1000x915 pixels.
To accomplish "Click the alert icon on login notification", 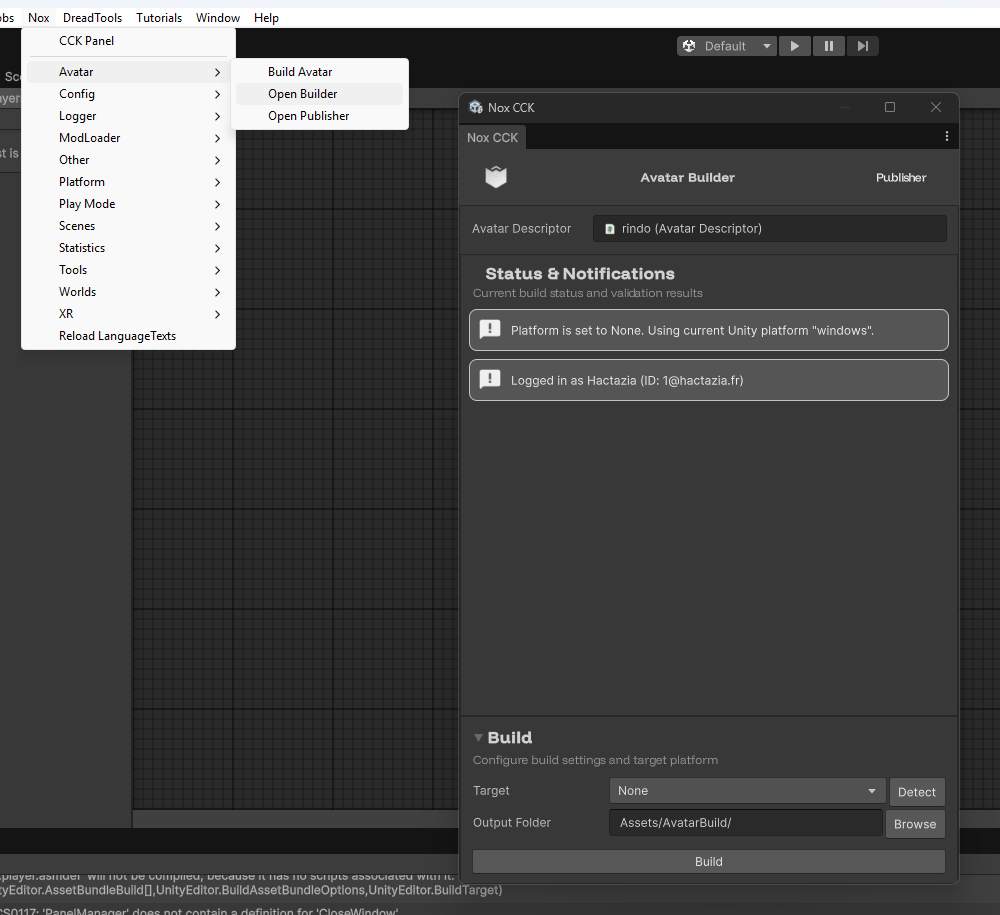I will [490, 380].
